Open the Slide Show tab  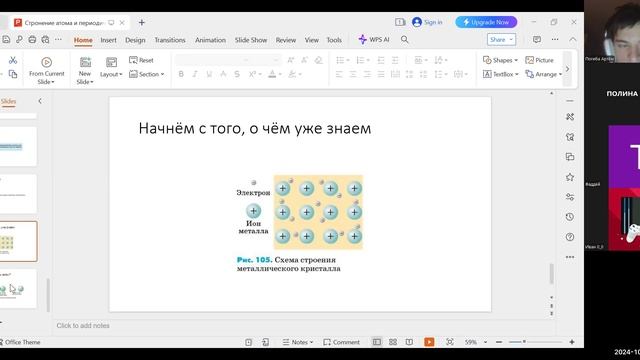click(x=251, y=40)
